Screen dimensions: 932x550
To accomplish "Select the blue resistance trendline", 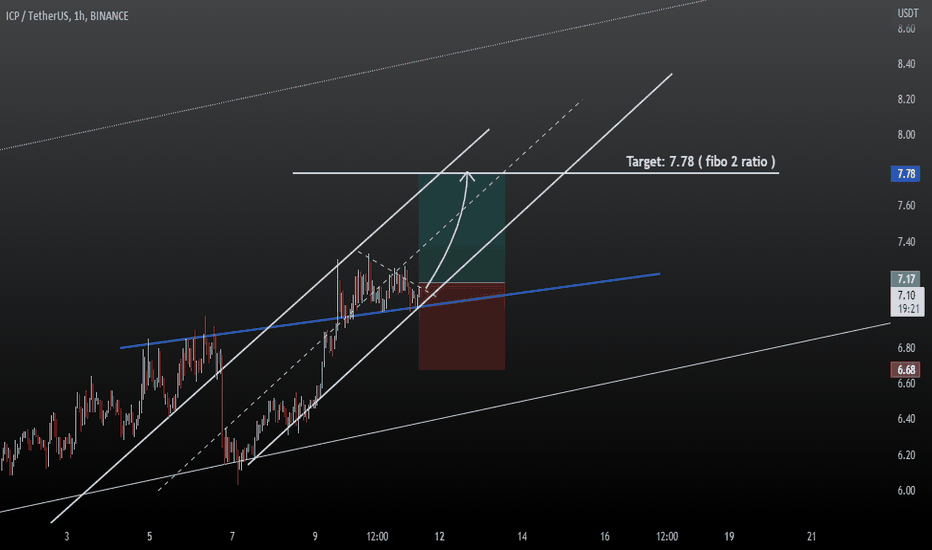I will 390,310.
